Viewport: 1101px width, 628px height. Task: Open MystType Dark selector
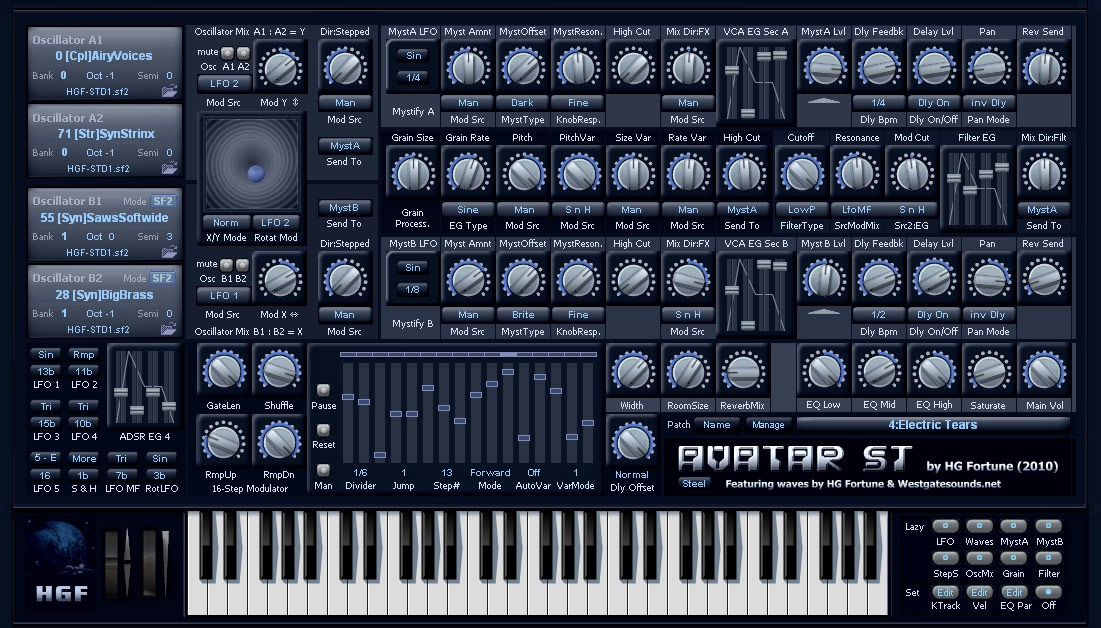522,103
